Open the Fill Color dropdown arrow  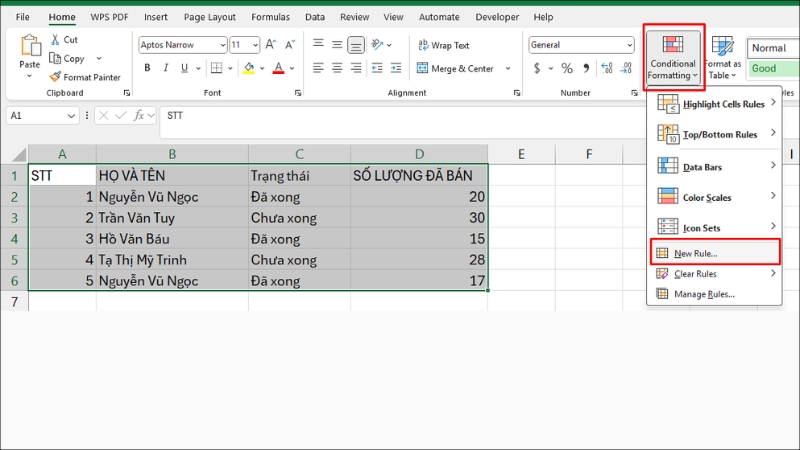click(262, 68)
